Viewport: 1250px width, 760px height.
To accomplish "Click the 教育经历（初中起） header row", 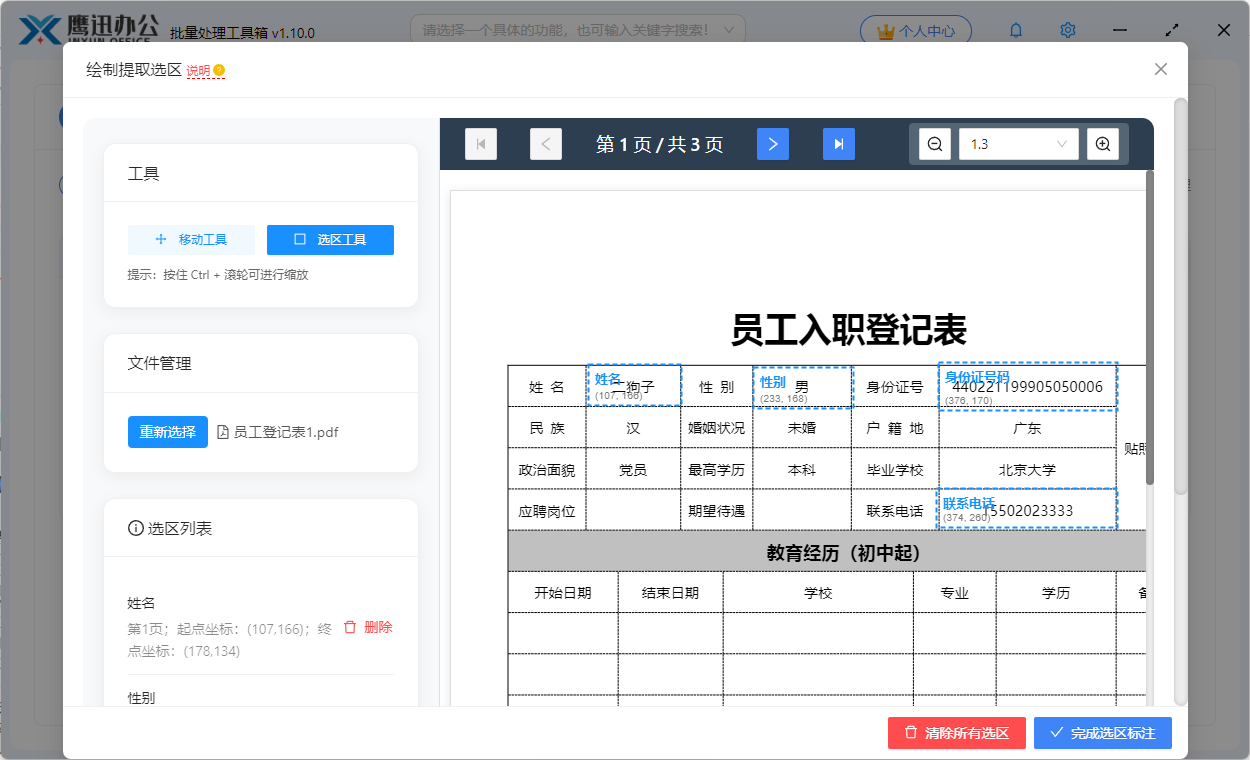I will click(x=827, y=552).
